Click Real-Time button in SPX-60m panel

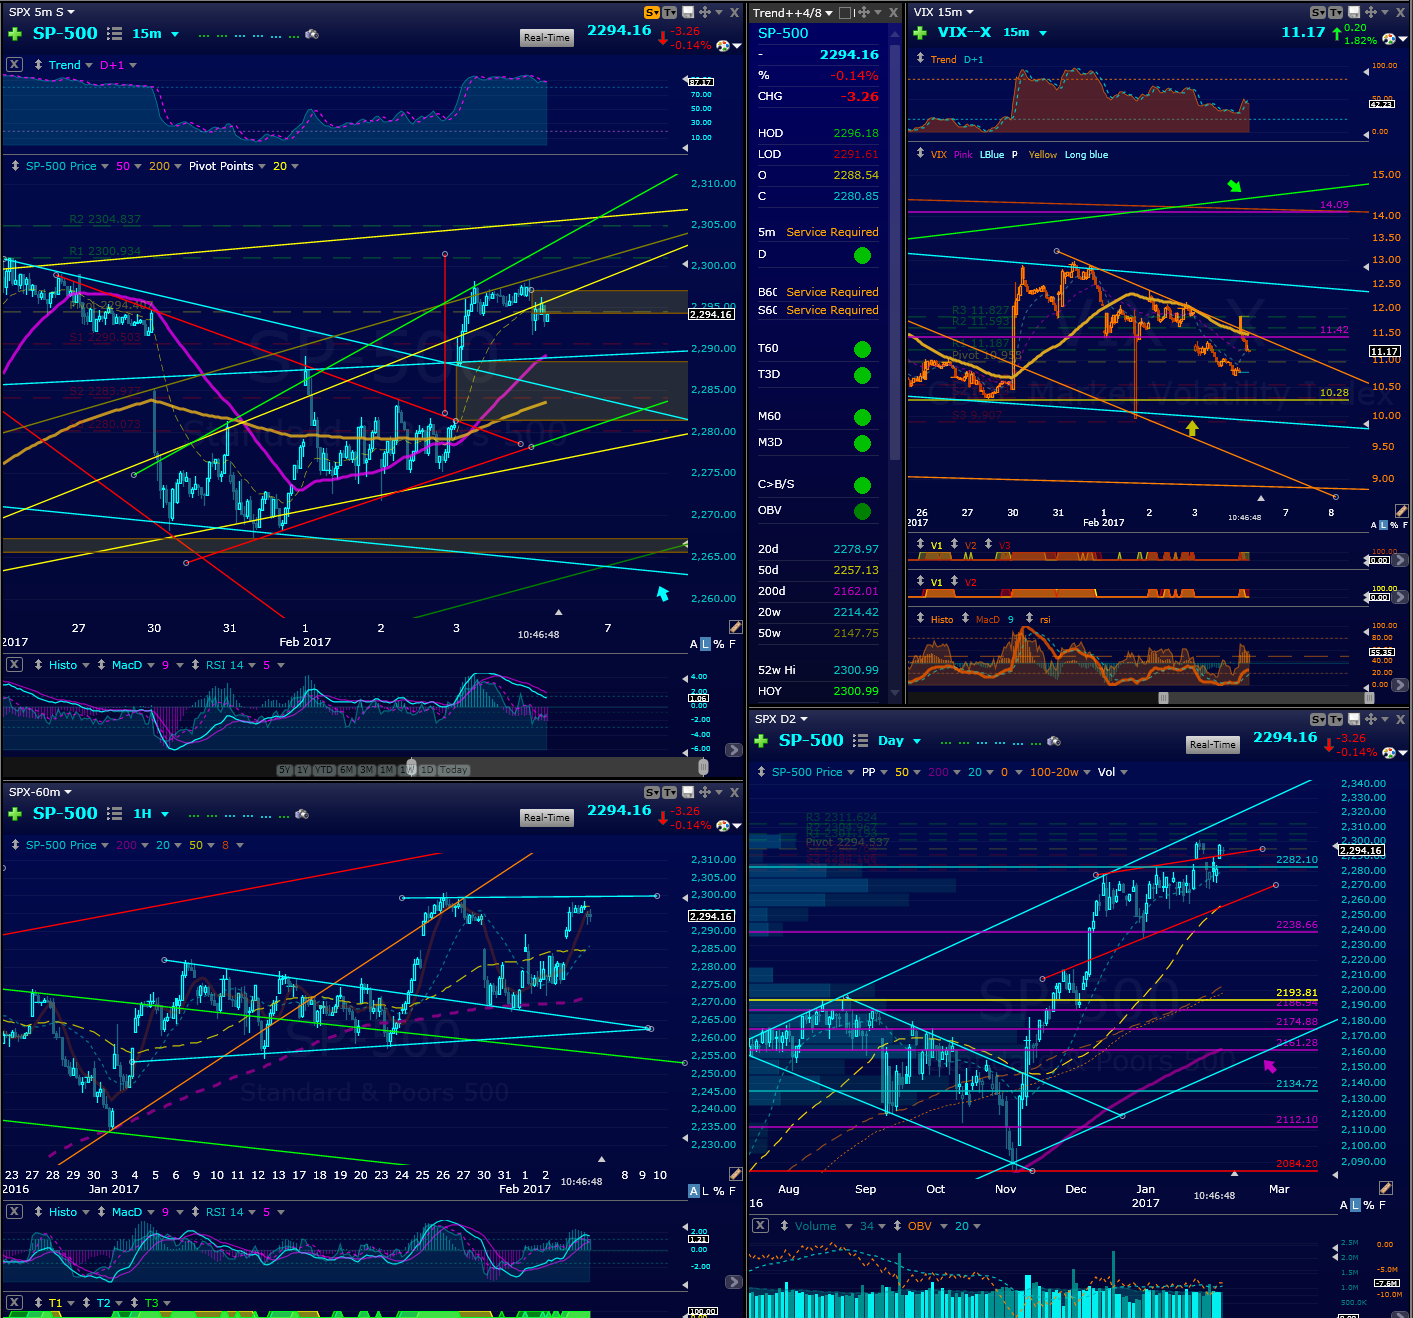click(x=547, y=818)
